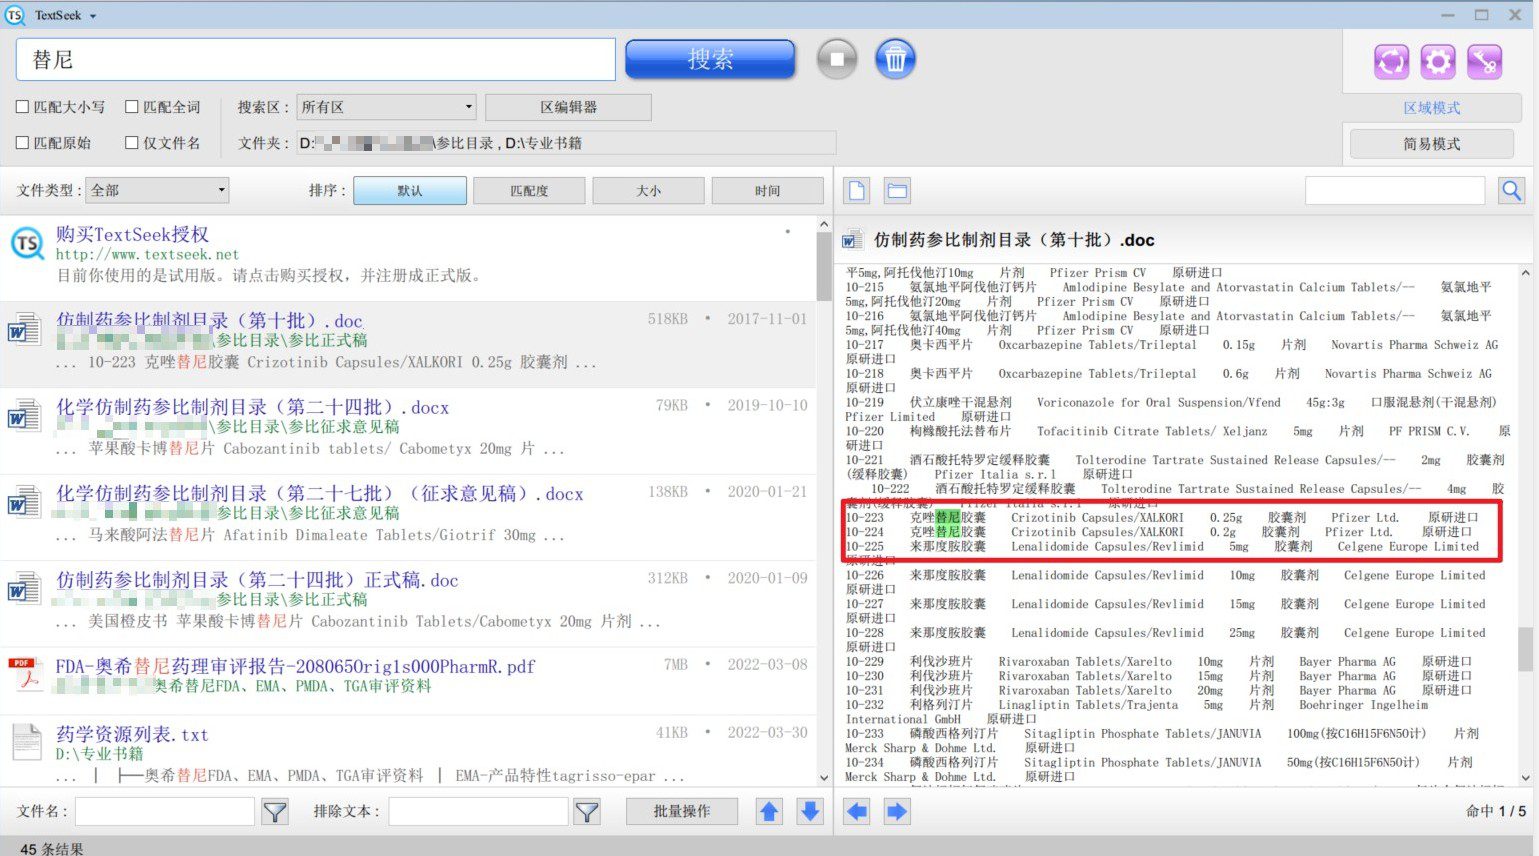Viewport: 1539px width, 856px height.
Task: Click the open document icon in preview toolbar
Action: point(857,190)
